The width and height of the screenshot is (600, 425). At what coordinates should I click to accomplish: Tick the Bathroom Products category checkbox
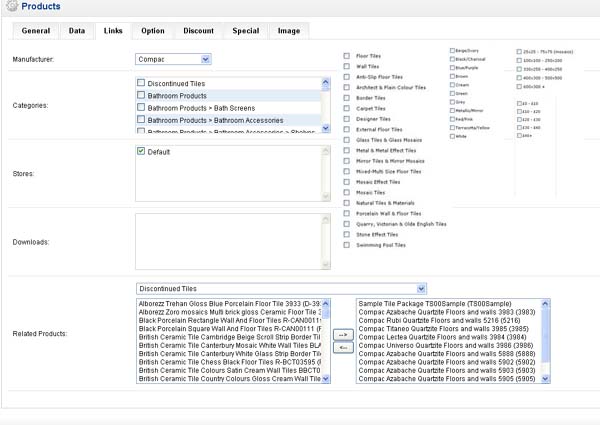point(141,95)
